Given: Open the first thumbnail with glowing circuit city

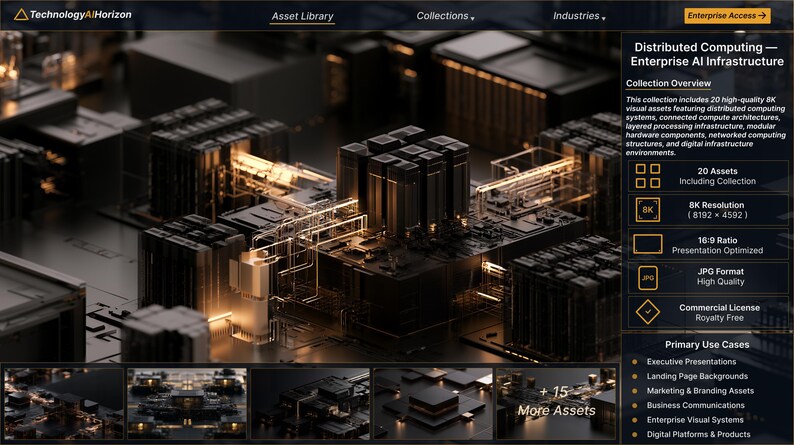Looking at the screenshot, I should point(64,403).
